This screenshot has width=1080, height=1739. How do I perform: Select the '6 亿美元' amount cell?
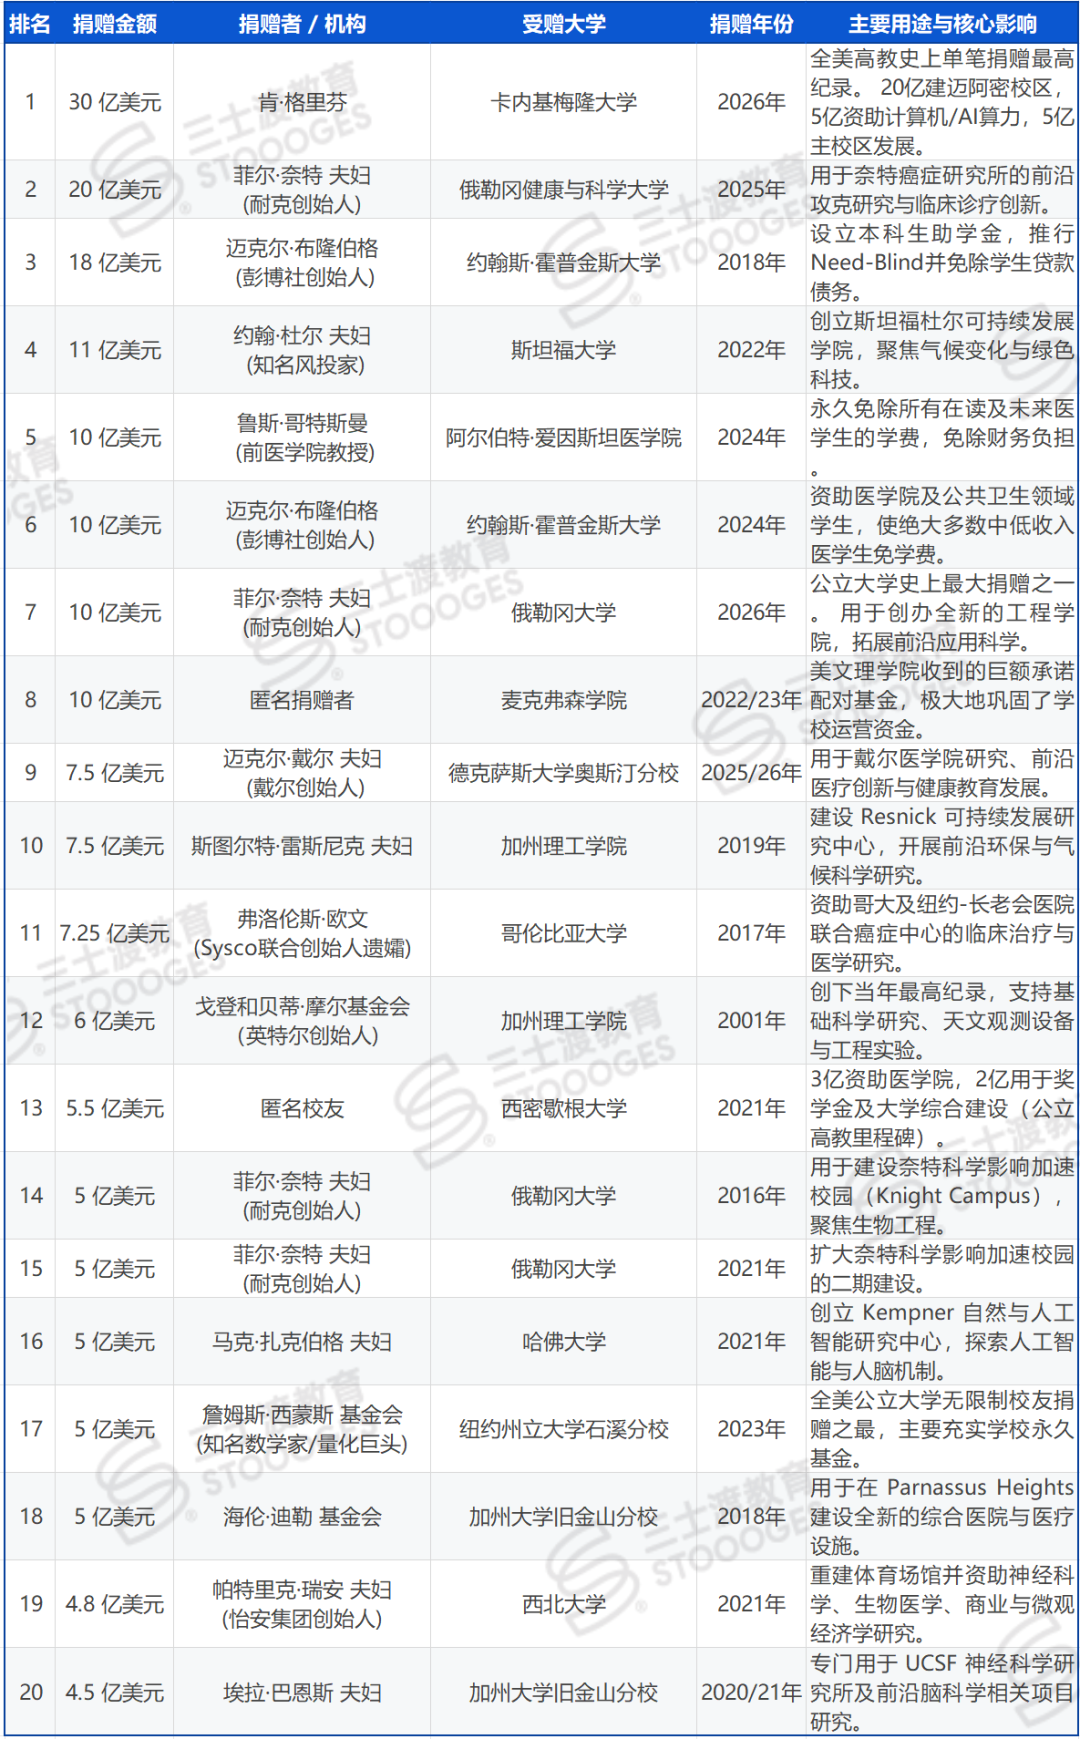pos(115,1021)
